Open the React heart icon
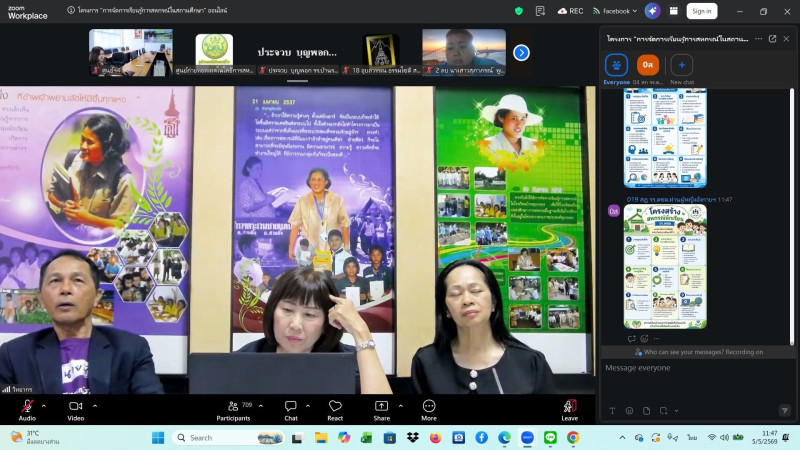The width and height of the screenshot is (800, 450). pyautogui.click(x=335, y=410)
